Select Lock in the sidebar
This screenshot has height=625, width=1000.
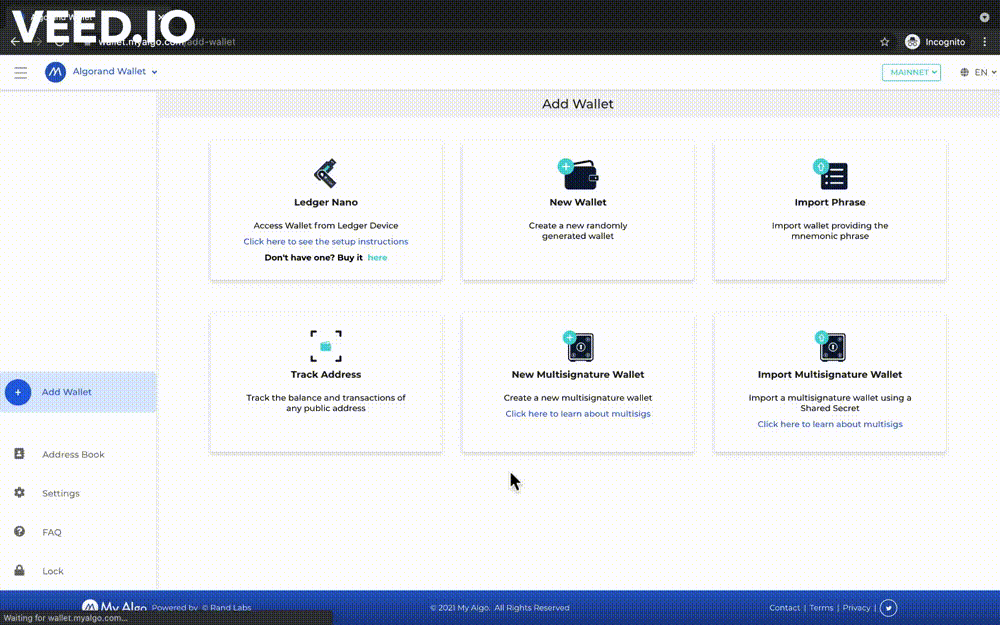tap(52, 571)
